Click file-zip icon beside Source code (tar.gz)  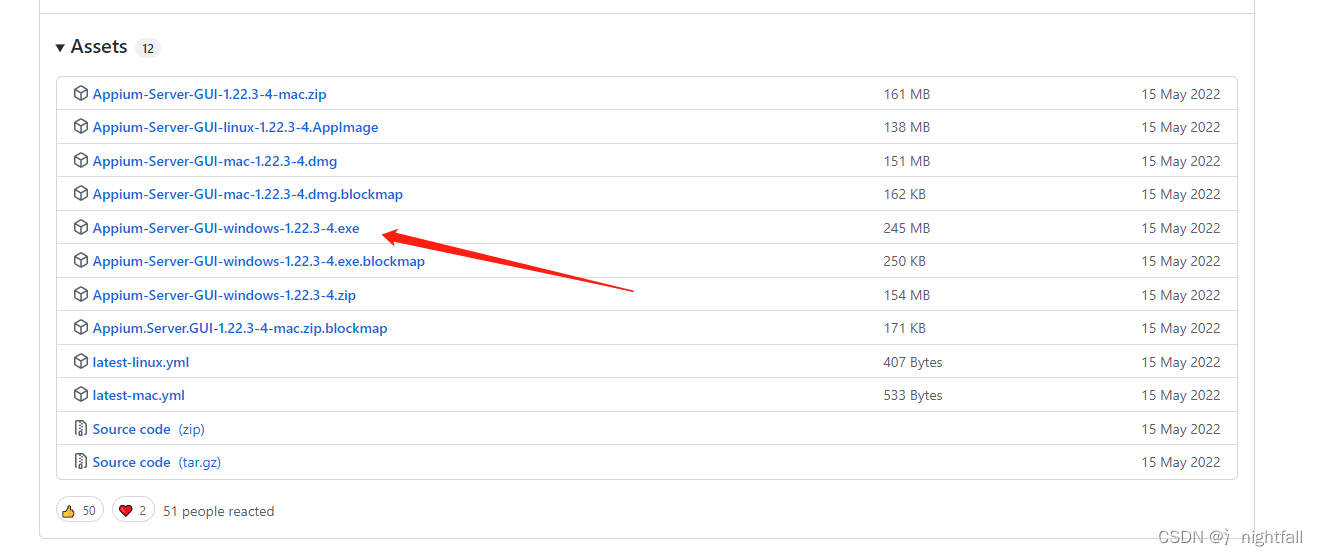click(81, 462)
